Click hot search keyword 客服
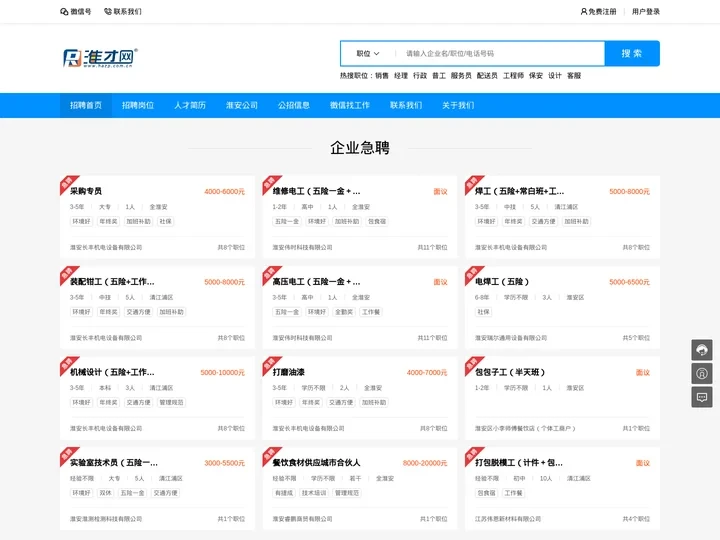The width and height of the screenshot is (720, 540). pyautogui.click(x=574, y=76)
